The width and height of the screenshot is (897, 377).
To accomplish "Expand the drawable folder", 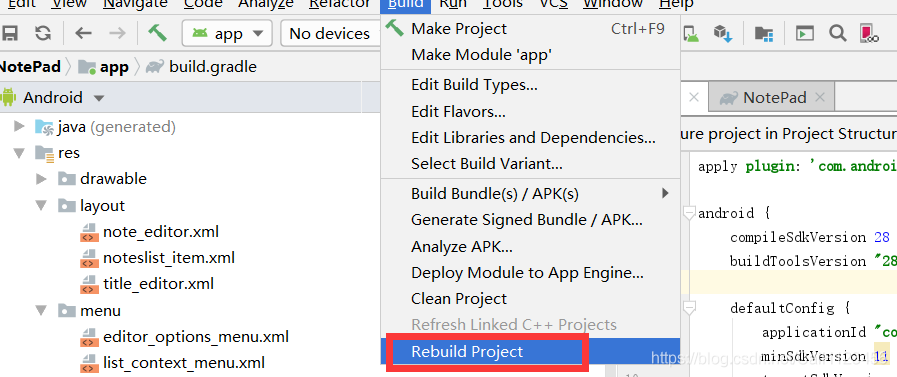I will coord(41,179).
